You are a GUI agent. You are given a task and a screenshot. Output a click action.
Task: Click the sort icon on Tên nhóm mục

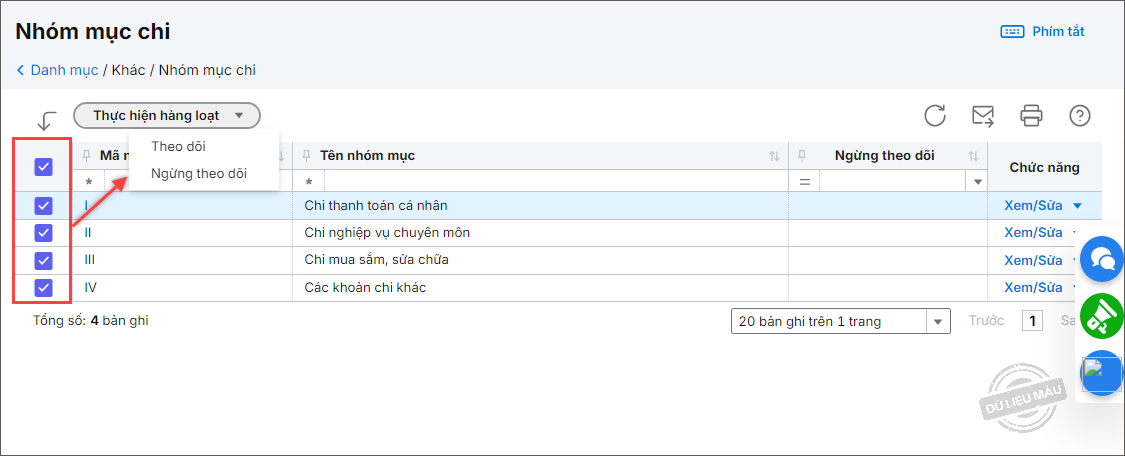[x=774, y=157]
